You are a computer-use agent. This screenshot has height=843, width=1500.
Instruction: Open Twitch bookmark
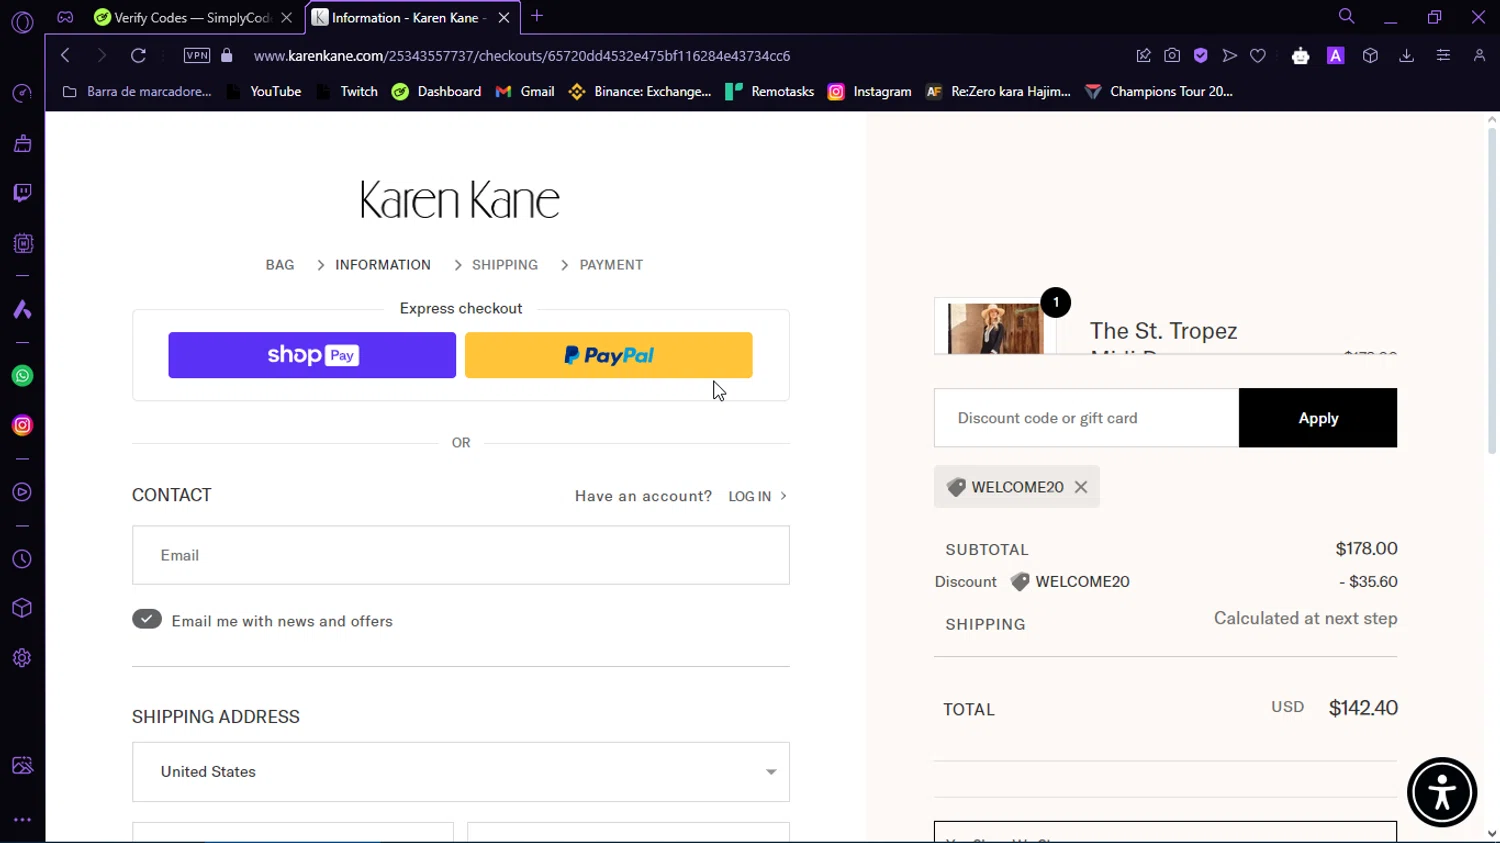347,91
